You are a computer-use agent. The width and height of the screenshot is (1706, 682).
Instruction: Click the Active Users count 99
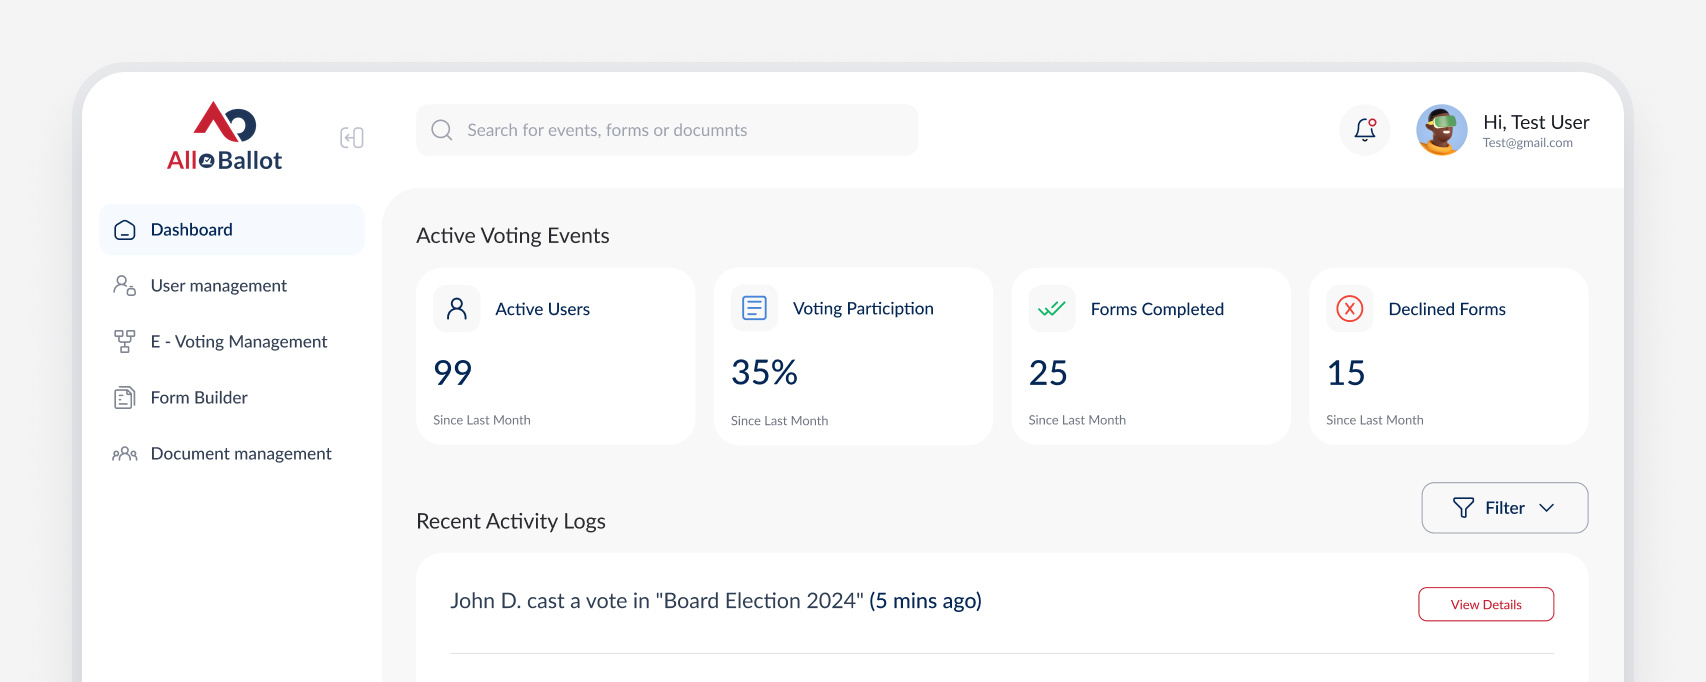point(453,373)
